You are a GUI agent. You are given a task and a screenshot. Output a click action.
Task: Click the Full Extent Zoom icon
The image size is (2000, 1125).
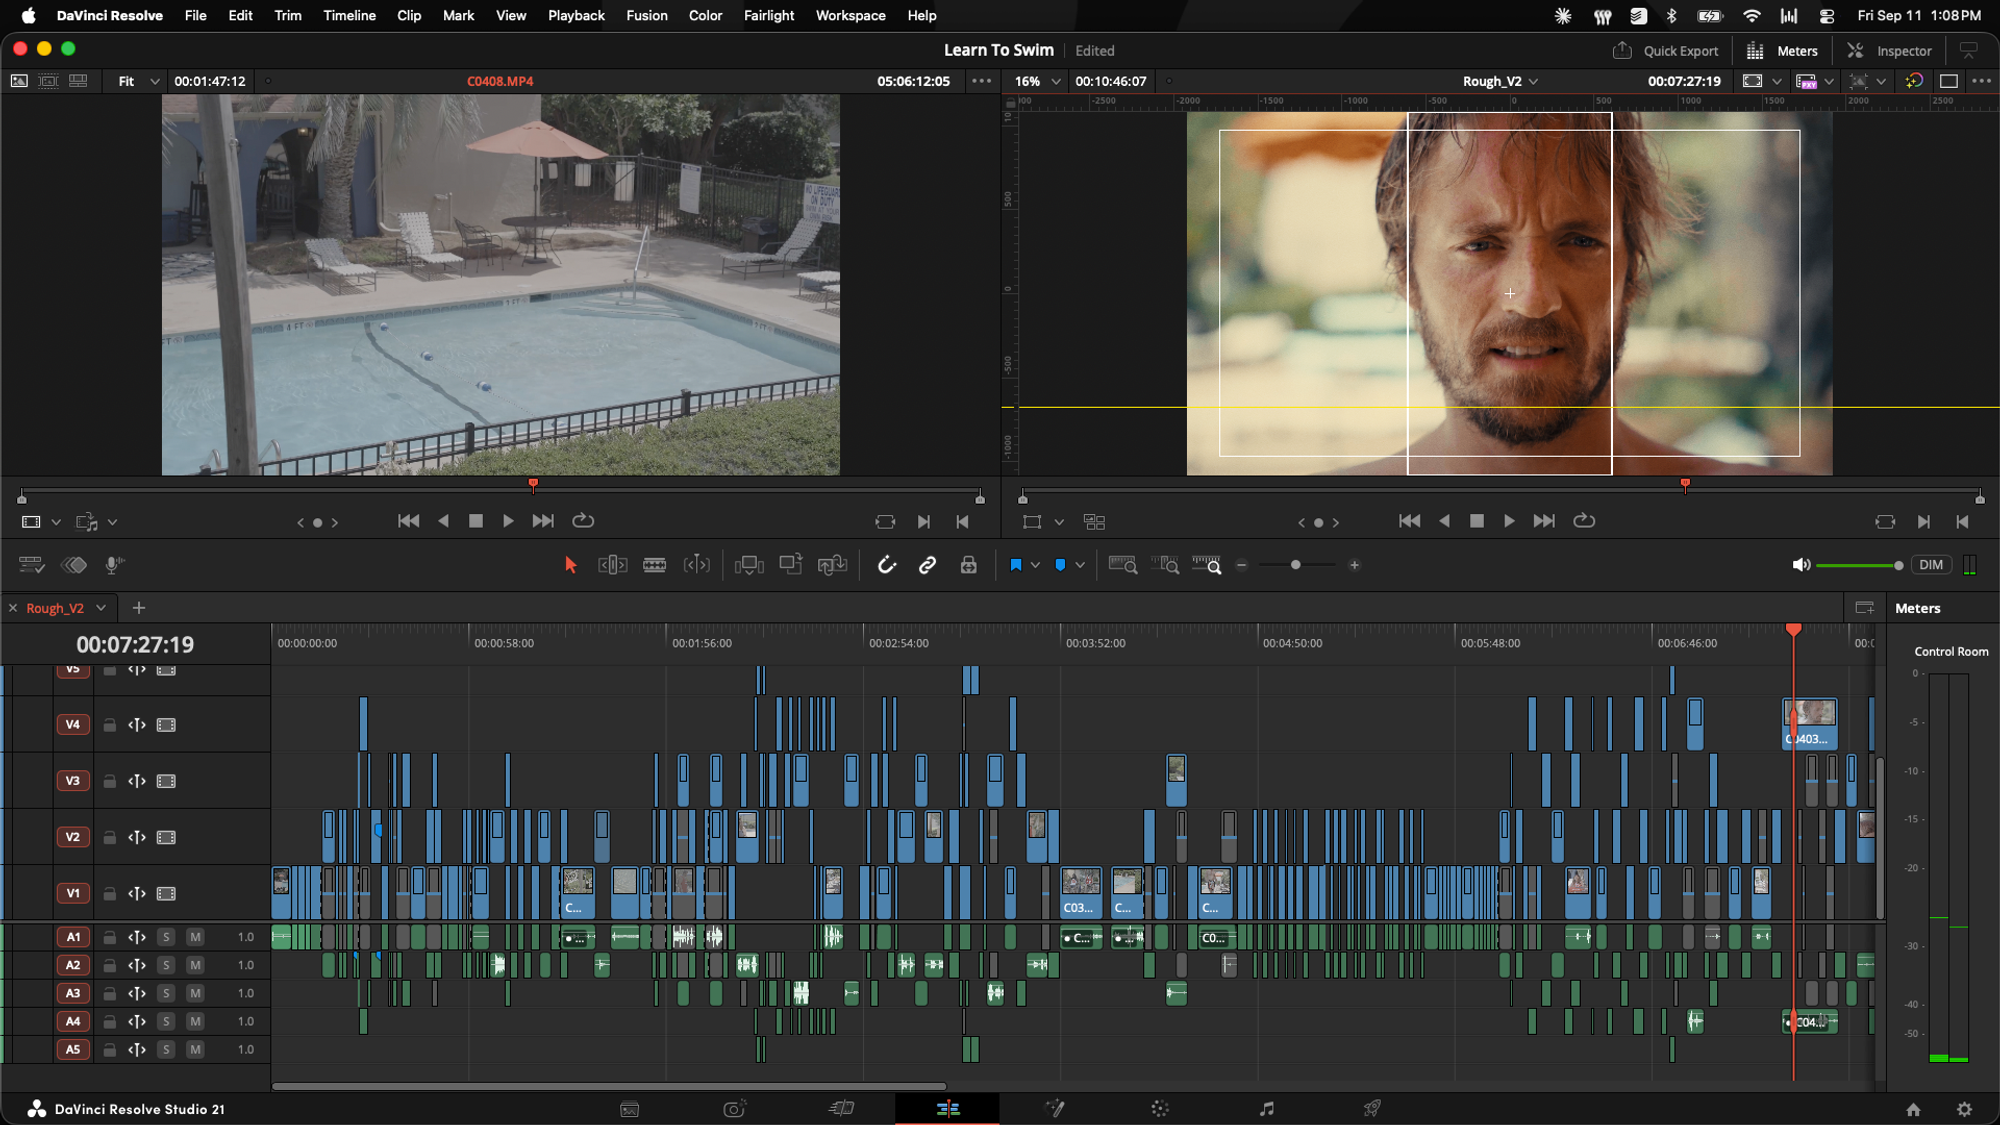pos(1122,565)
